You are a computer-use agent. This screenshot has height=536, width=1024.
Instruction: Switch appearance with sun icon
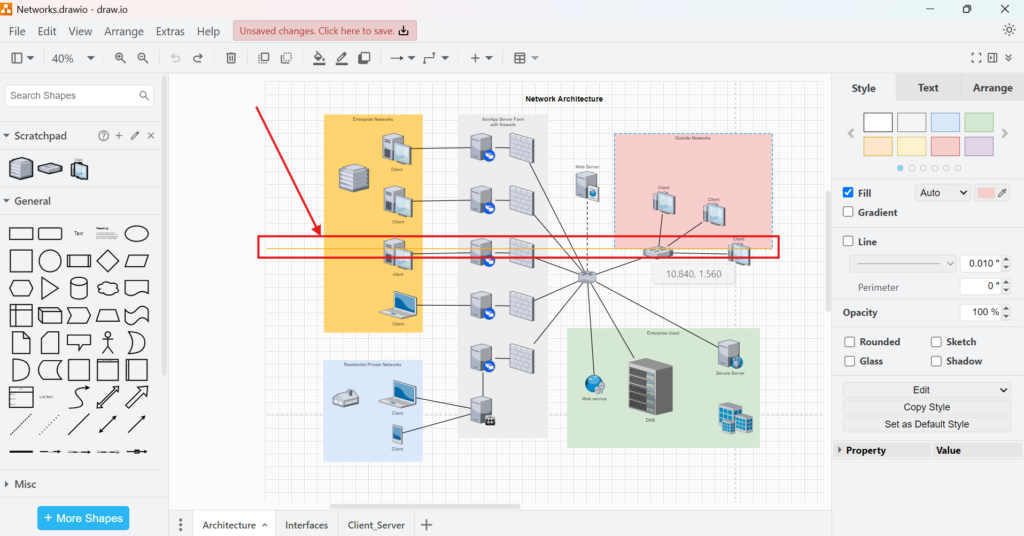pos(1008,30)
